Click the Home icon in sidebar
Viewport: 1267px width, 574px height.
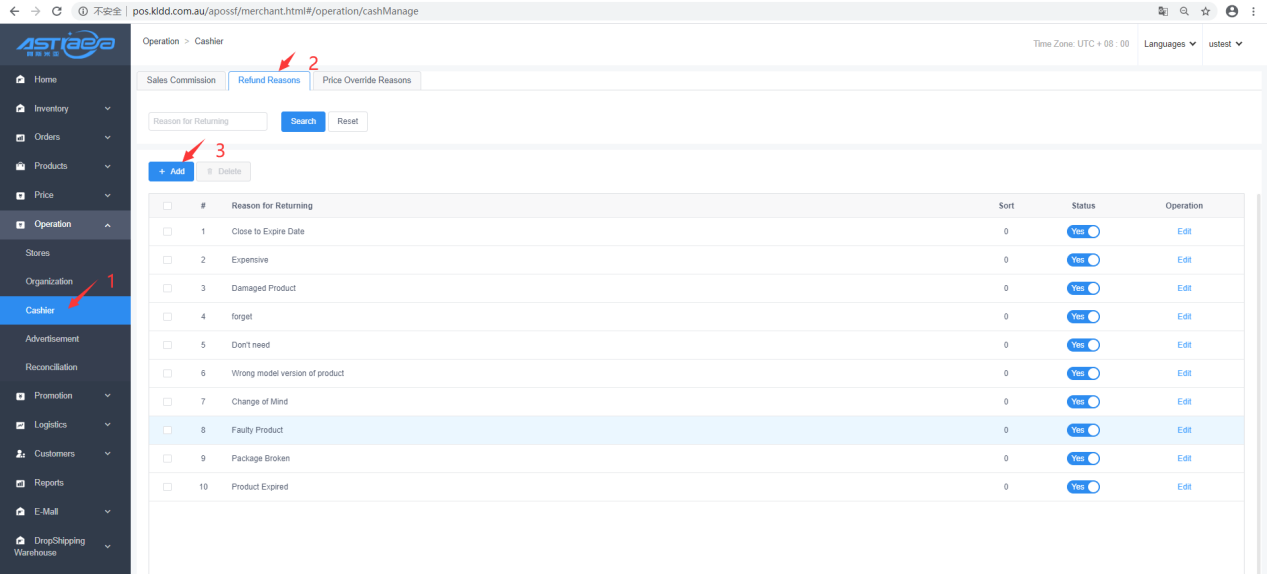click(x=20, y=80)
